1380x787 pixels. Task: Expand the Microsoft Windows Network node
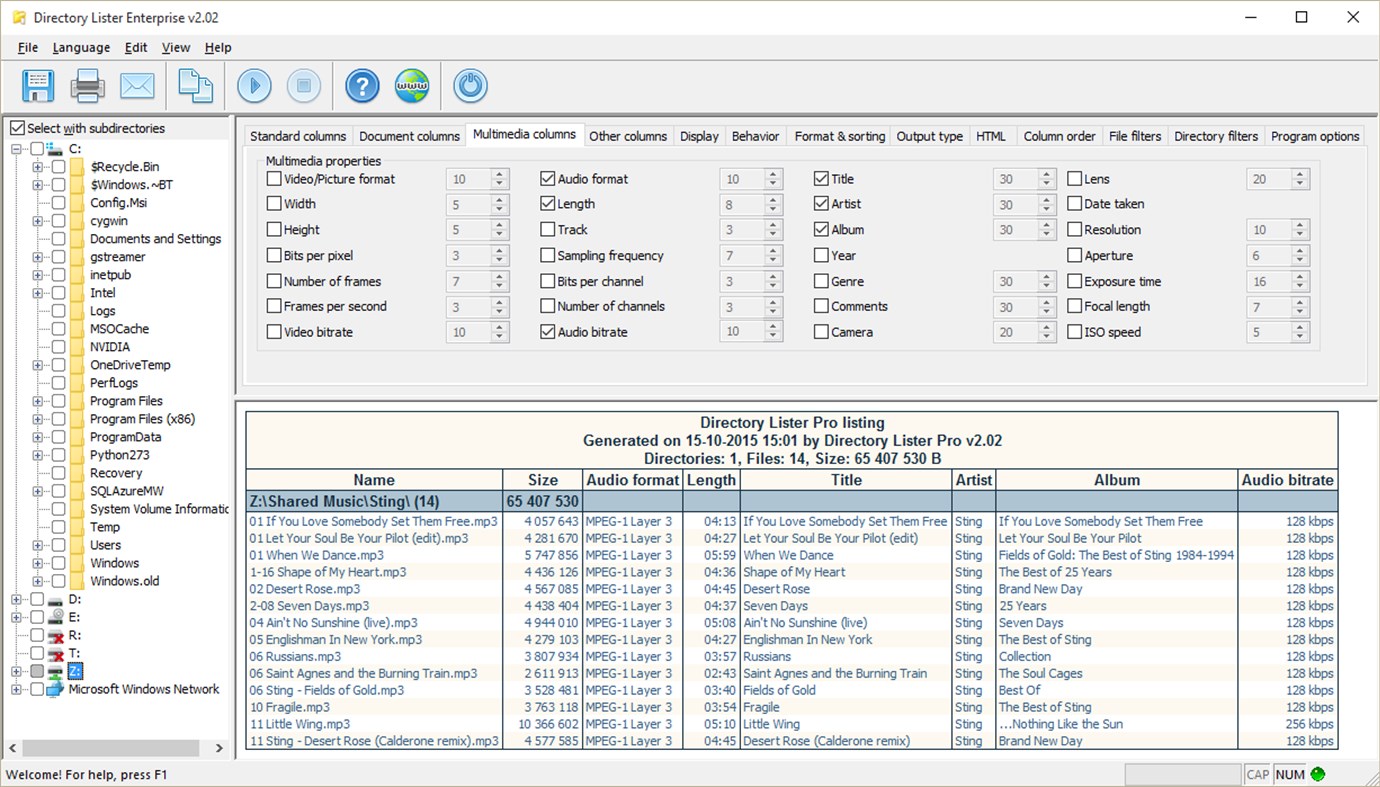tap(16, 689)
